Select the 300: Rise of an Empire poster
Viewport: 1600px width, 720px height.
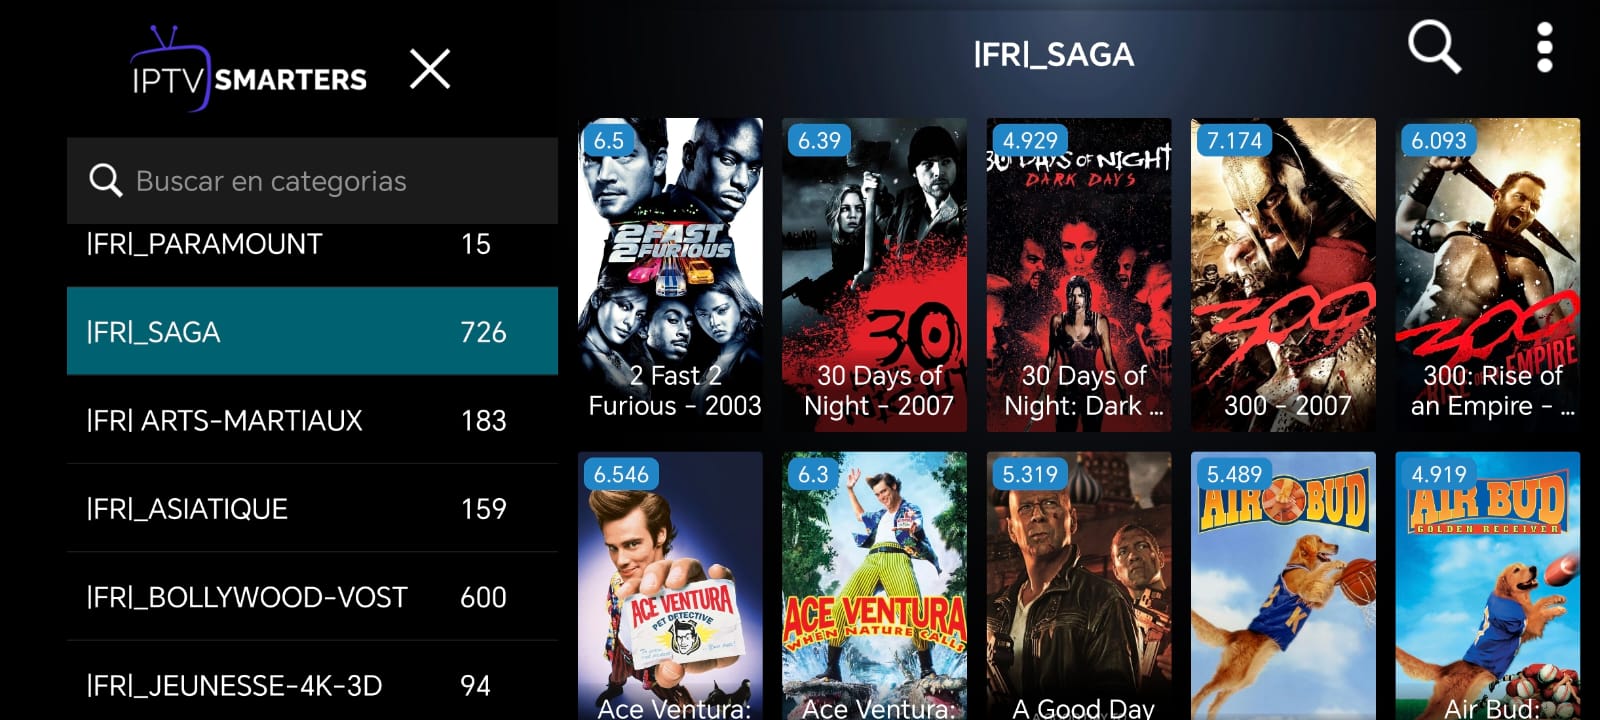pyautogui.click(x=1488, y=275)
